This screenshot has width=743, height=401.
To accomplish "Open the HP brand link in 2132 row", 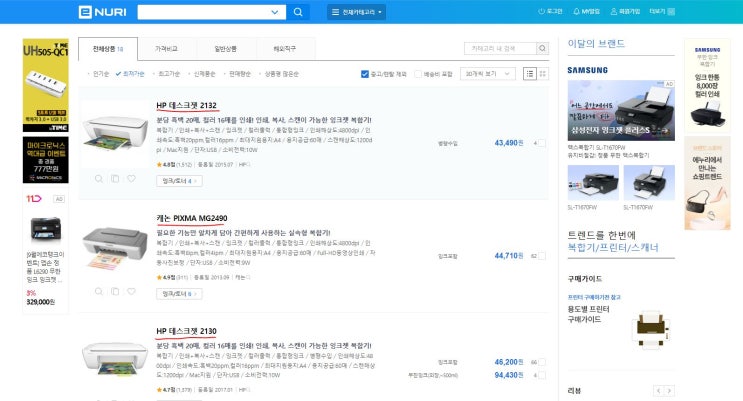I will pyautogui.click(x=244, y=164).
